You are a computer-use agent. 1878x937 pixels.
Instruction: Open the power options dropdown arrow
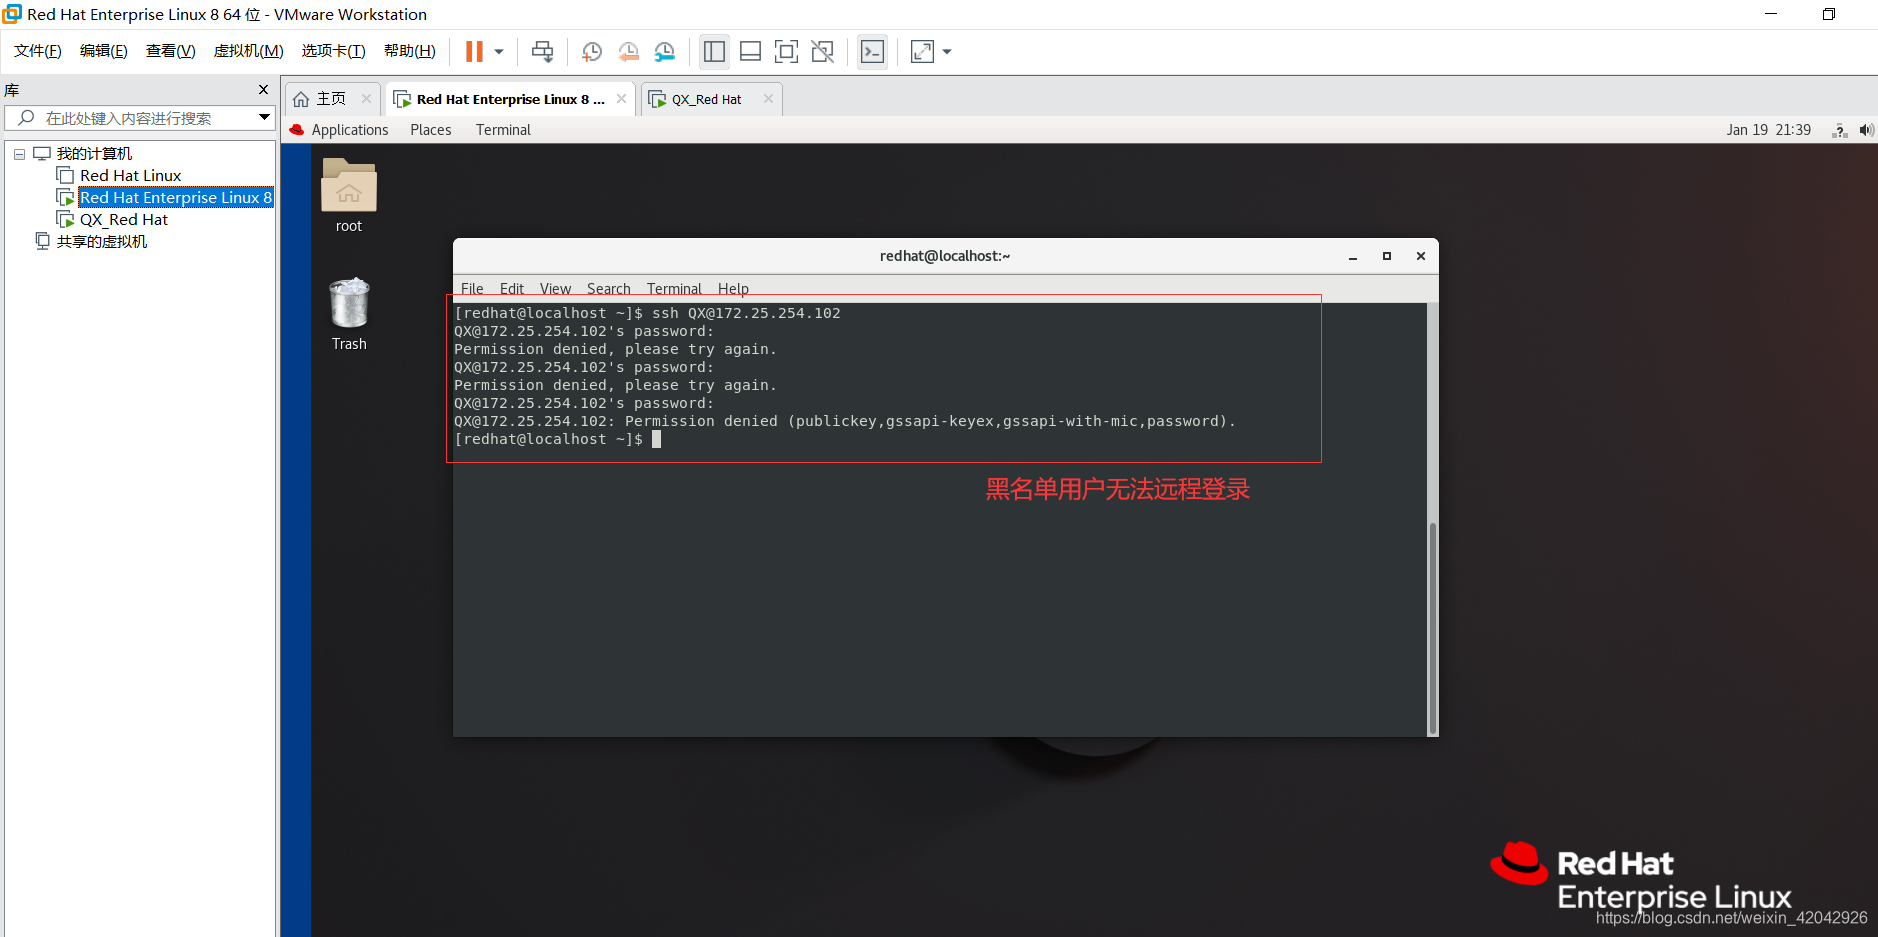[x=499, y=51]
